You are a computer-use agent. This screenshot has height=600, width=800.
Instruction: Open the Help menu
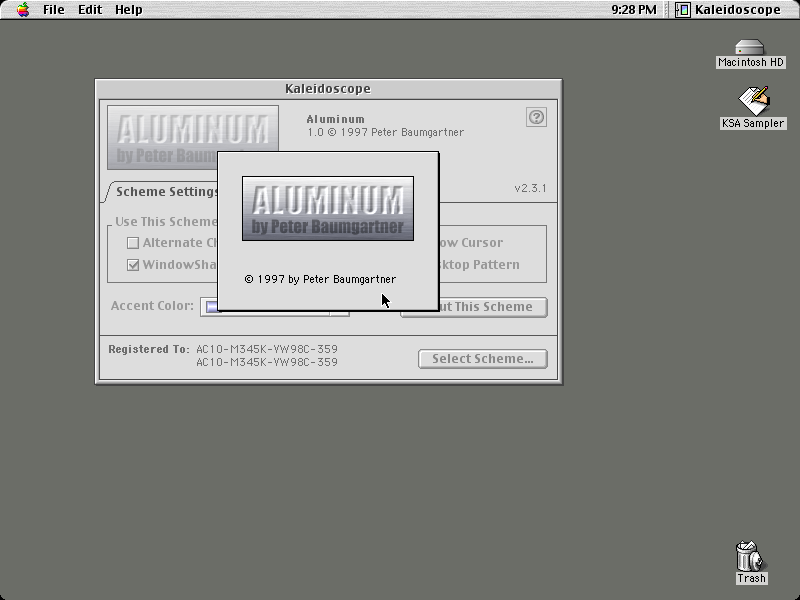tap(129, 10)
